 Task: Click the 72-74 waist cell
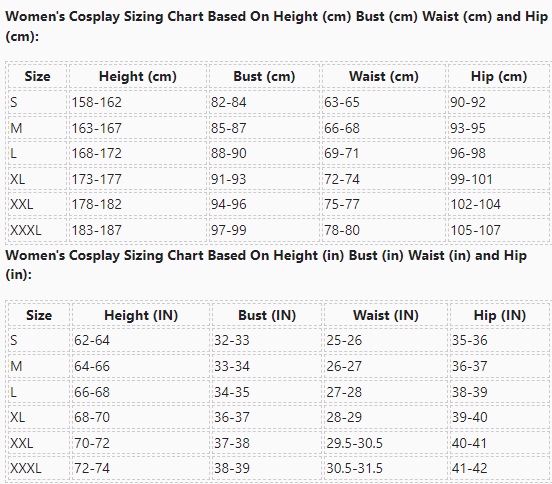tap(384, 179)
